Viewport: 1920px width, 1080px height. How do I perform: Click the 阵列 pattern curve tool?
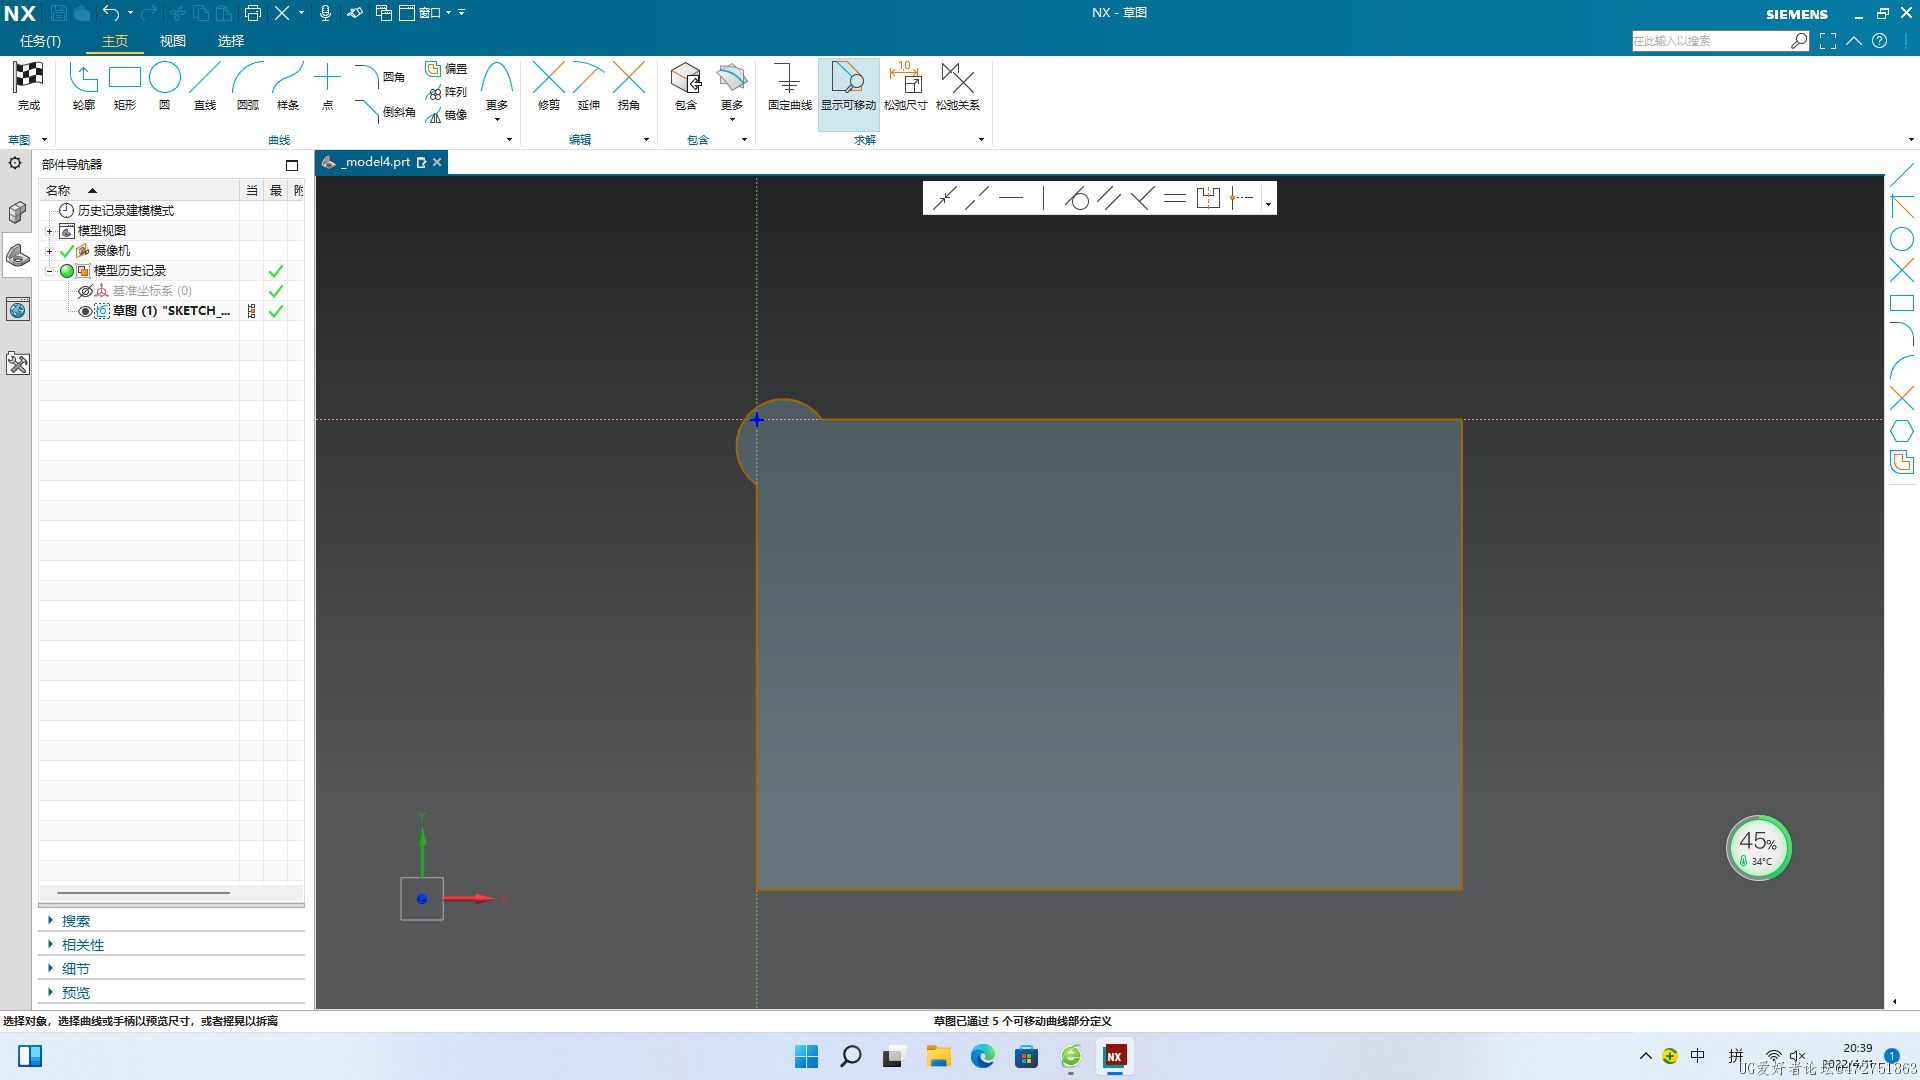click(446, 92)
